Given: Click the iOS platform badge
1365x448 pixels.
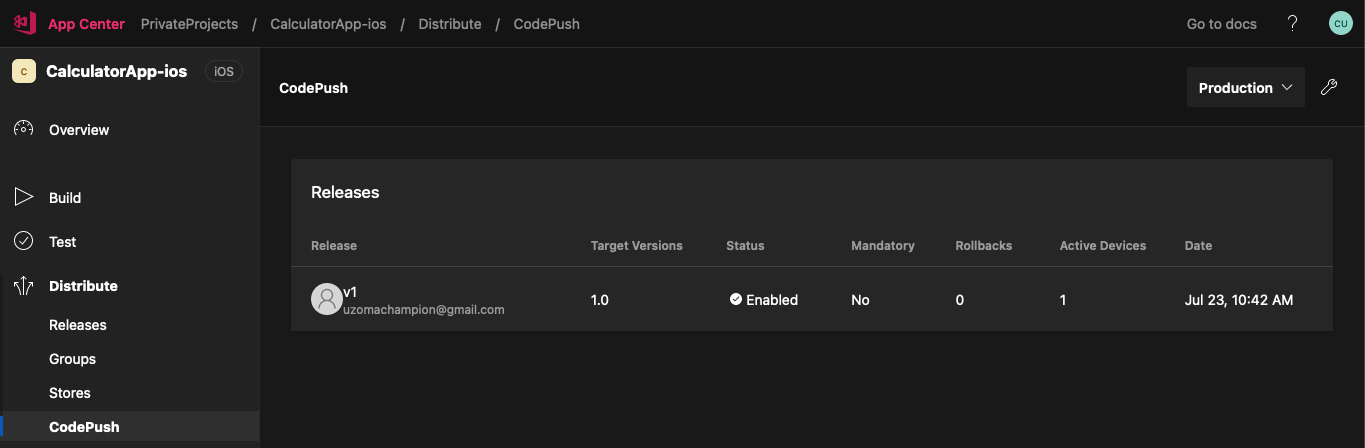Looking at the screenshot, I should click(x=224, y=71).
